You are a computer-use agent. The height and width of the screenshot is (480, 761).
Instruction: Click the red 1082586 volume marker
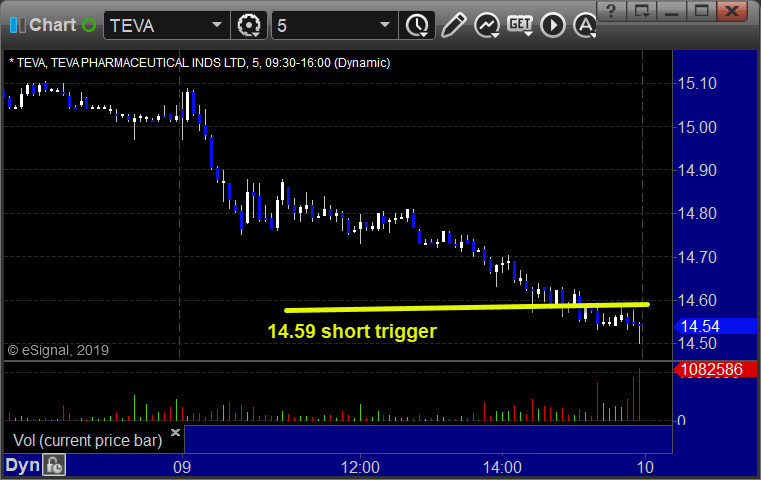715,369
